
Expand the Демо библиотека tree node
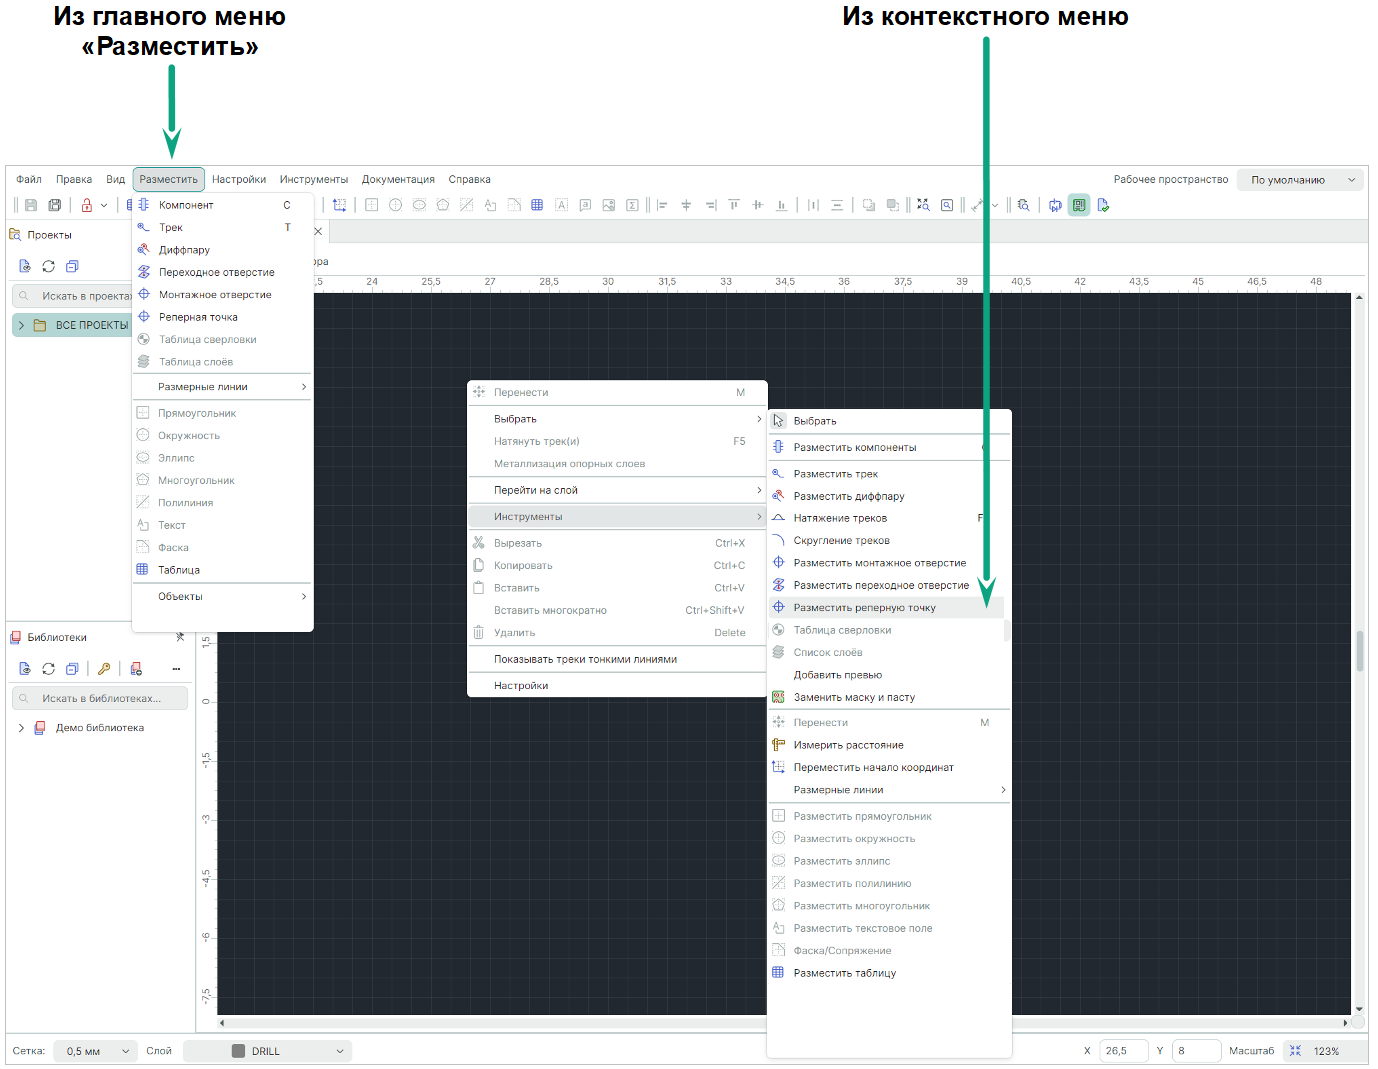[x=21, y=728]
